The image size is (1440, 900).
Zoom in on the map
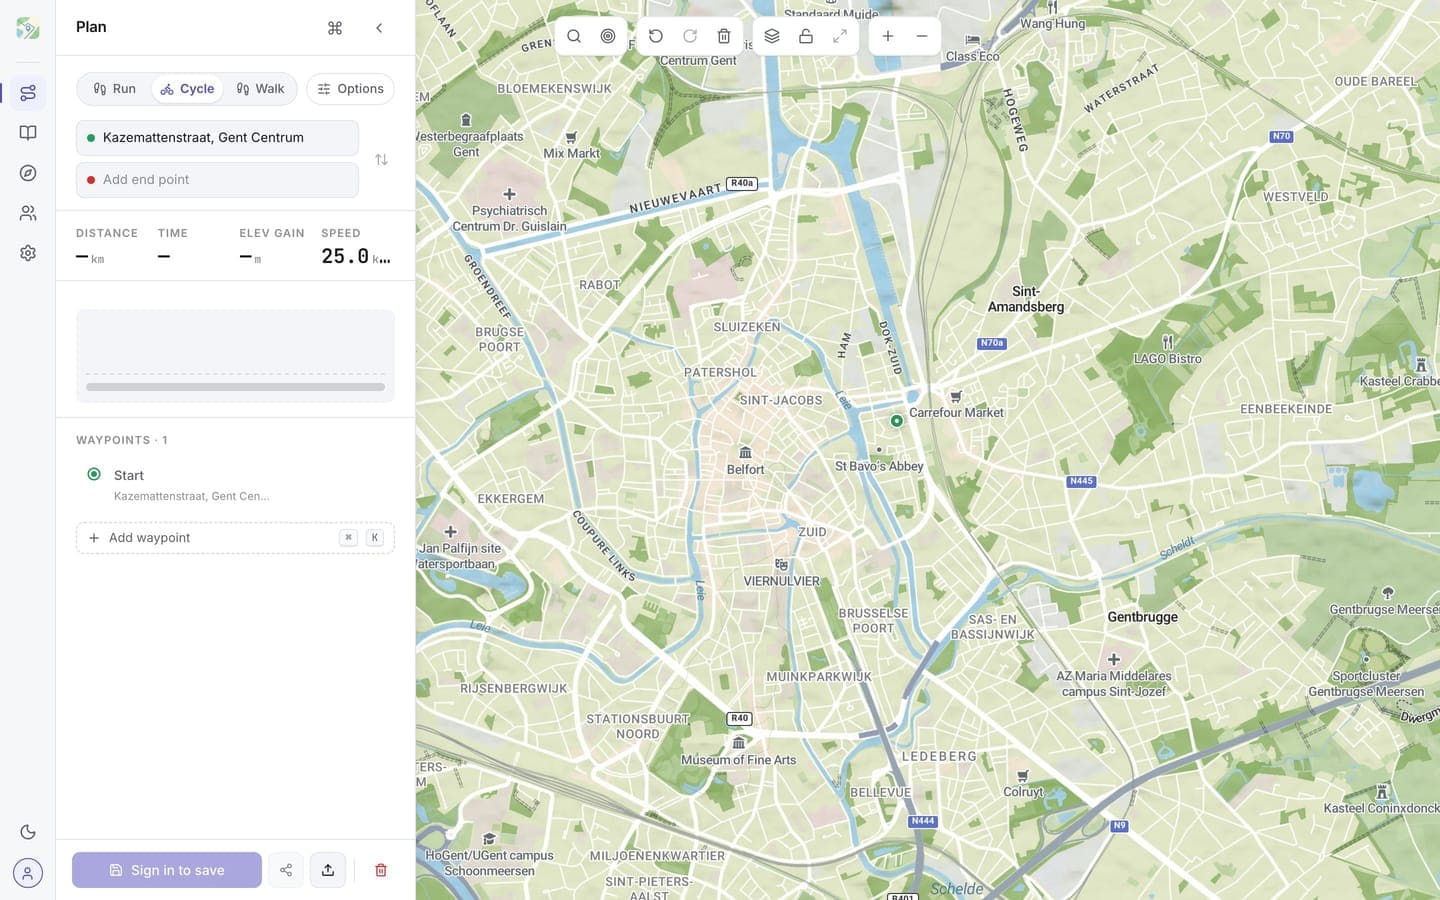[888, 36]
